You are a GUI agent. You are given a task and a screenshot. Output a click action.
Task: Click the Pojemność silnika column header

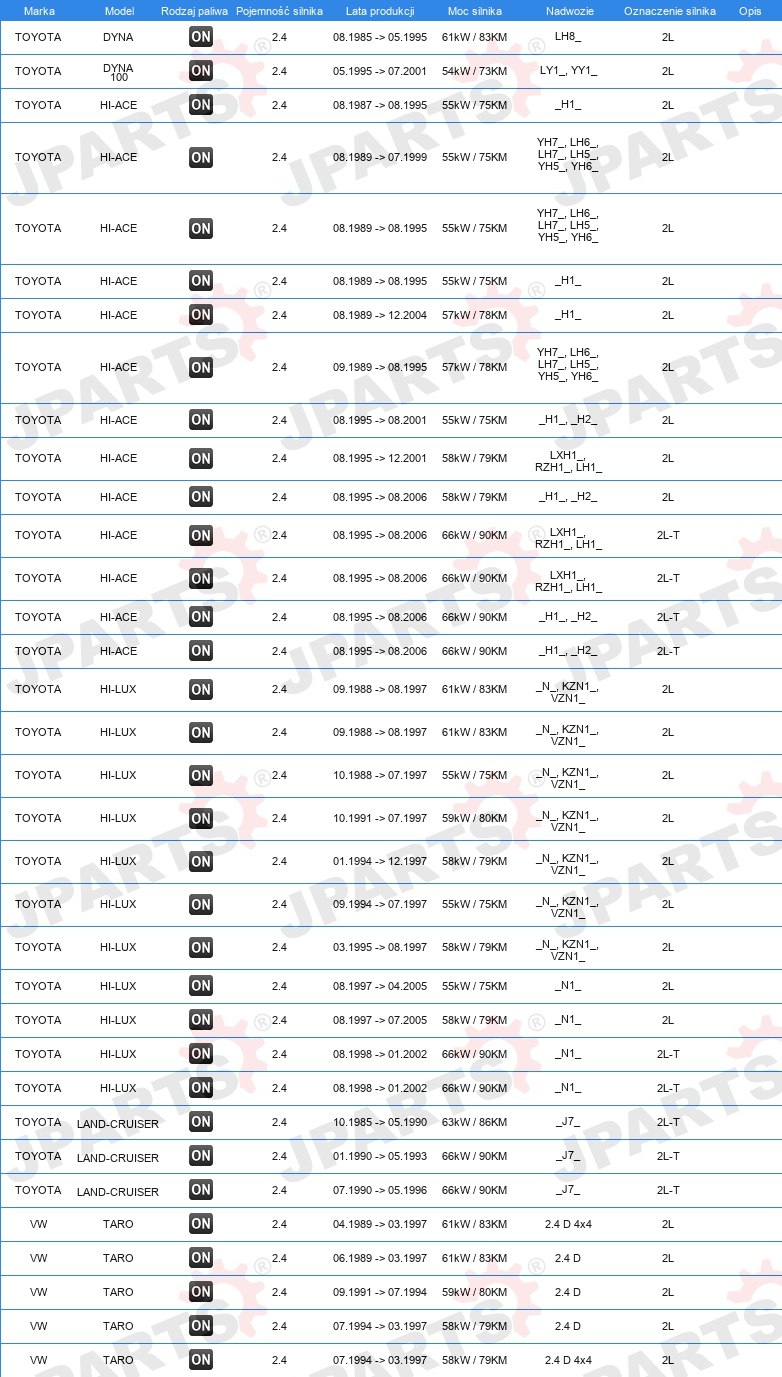[279, 11]
